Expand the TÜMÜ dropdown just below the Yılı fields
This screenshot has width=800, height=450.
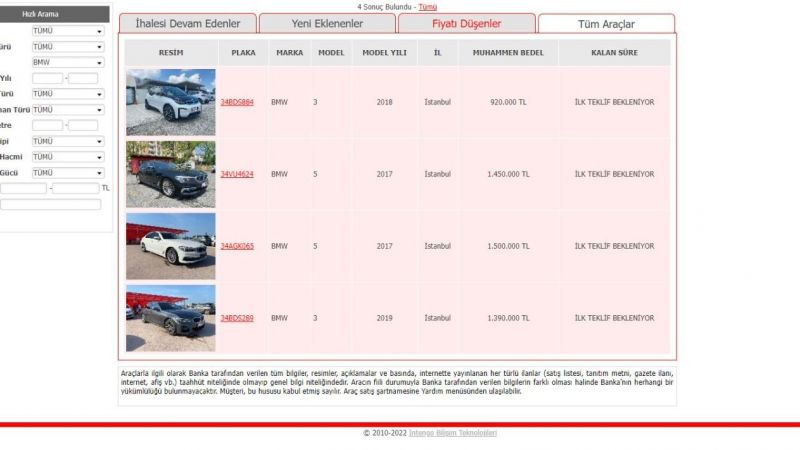point(68,94)
